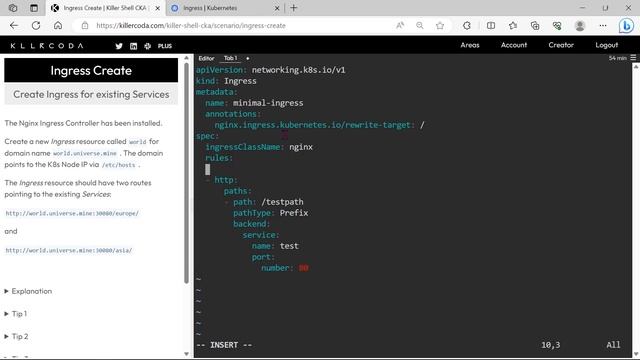The image size is (640, 360).
Task: Close the Ingress Kubernetes browser tab
Action: pyautogui.click(x=277, y=8)
